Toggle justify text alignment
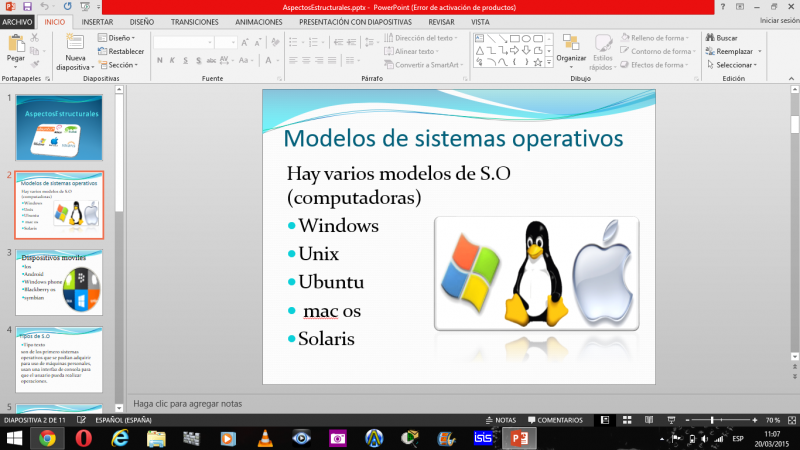Image resolution: width=800 pixels, height=450 pixels. pyautogui.click(x=332, y=60)
